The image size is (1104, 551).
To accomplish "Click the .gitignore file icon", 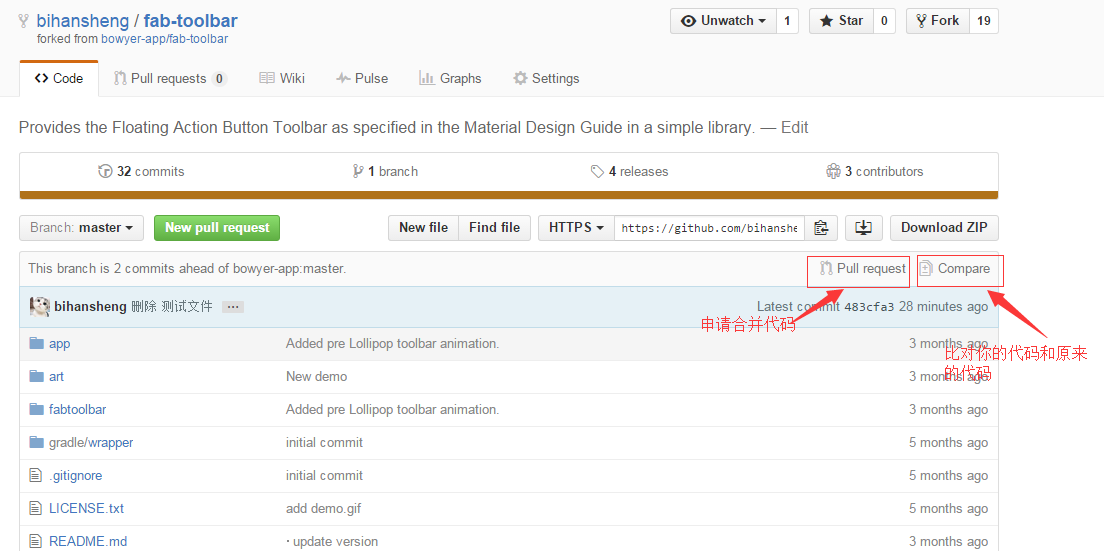I will coord(36,476).
